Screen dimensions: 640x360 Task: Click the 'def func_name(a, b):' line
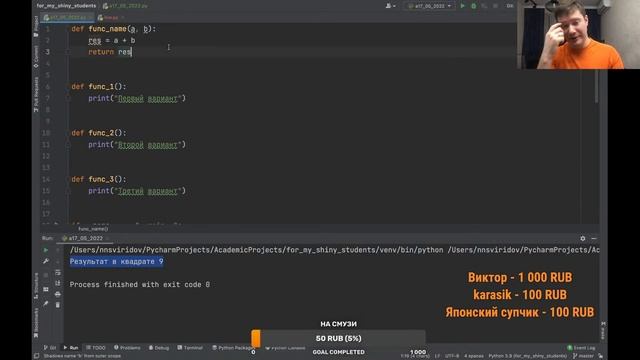point(113,29)
